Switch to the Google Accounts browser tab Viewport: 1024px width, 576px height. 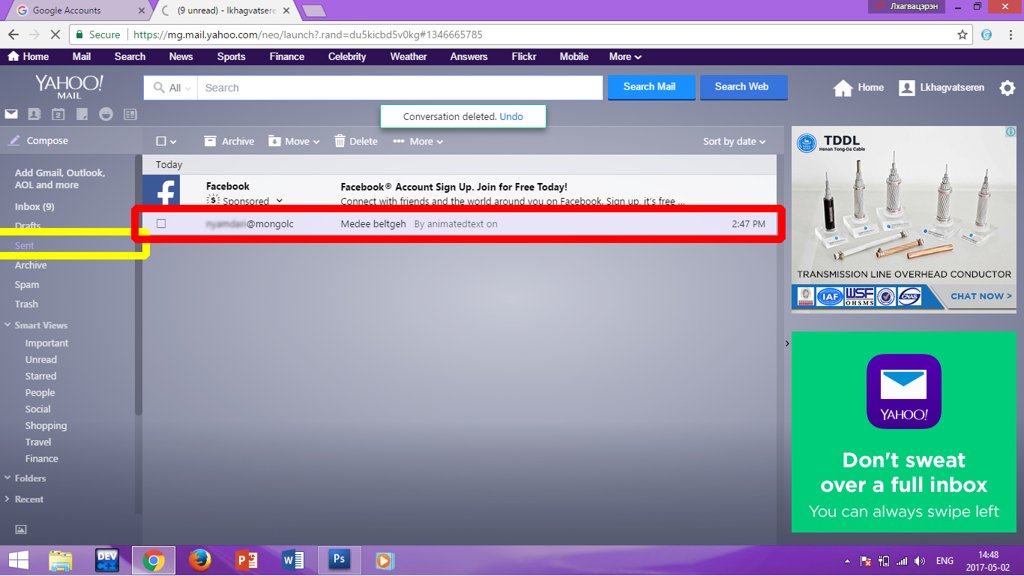tap(73, 10)
